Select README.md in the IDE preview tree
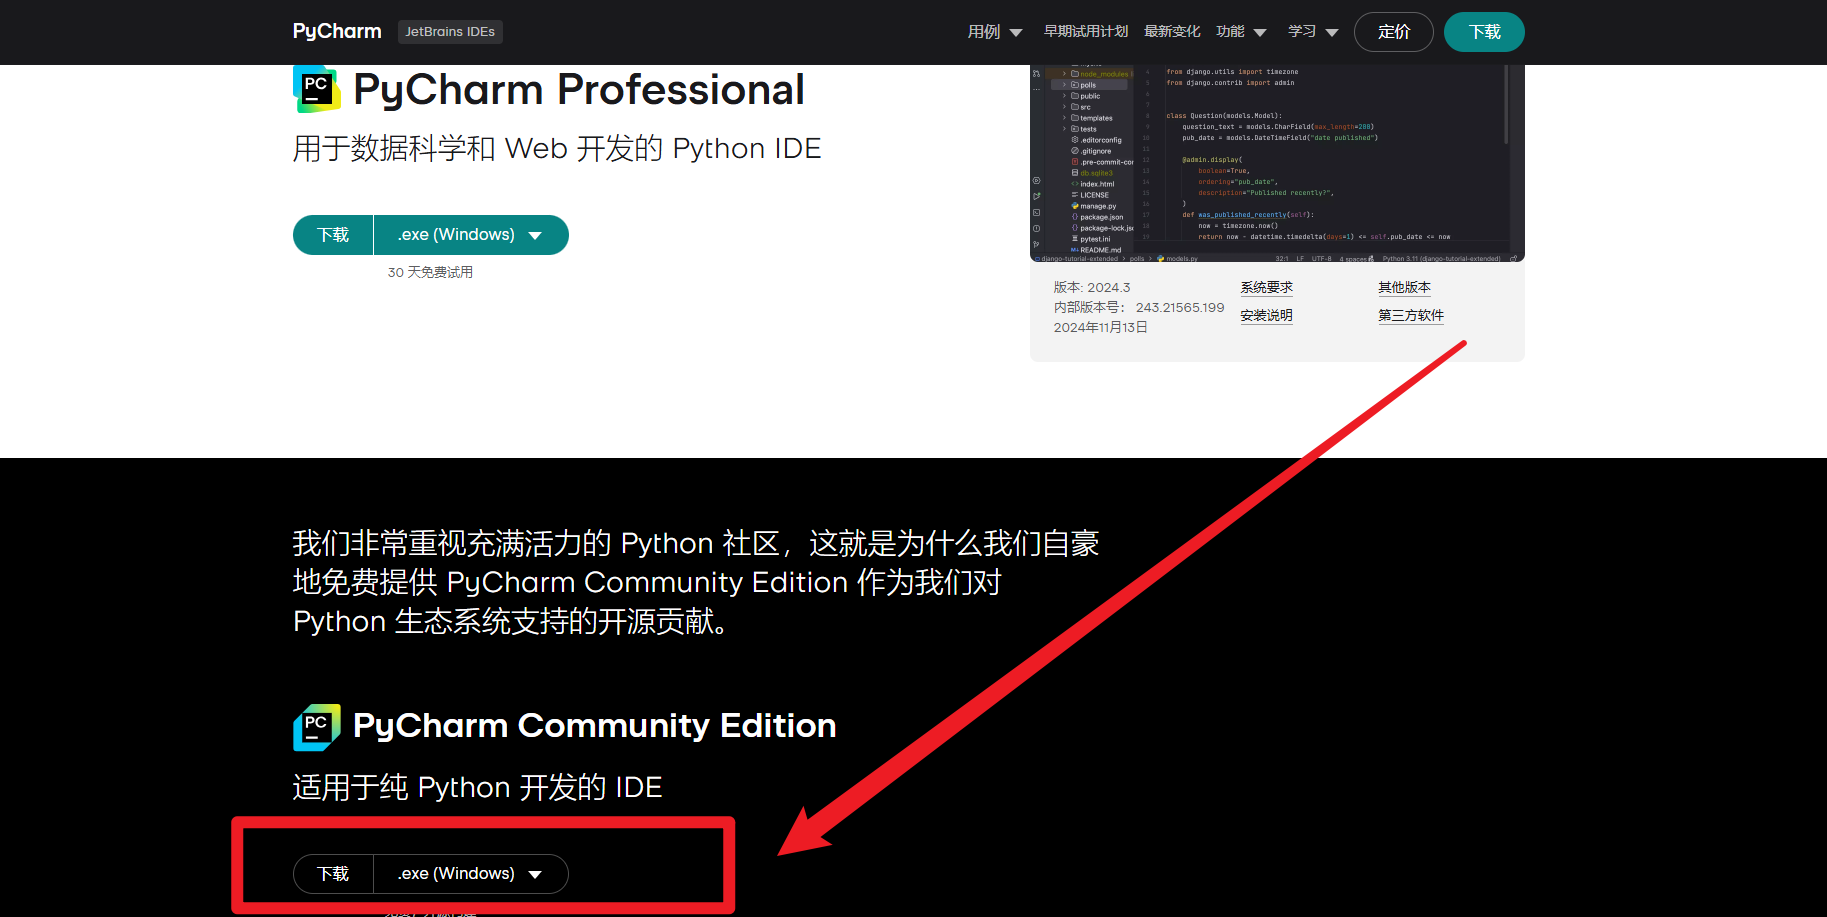Screen dimensions: 1827x917 [1096, 250]
